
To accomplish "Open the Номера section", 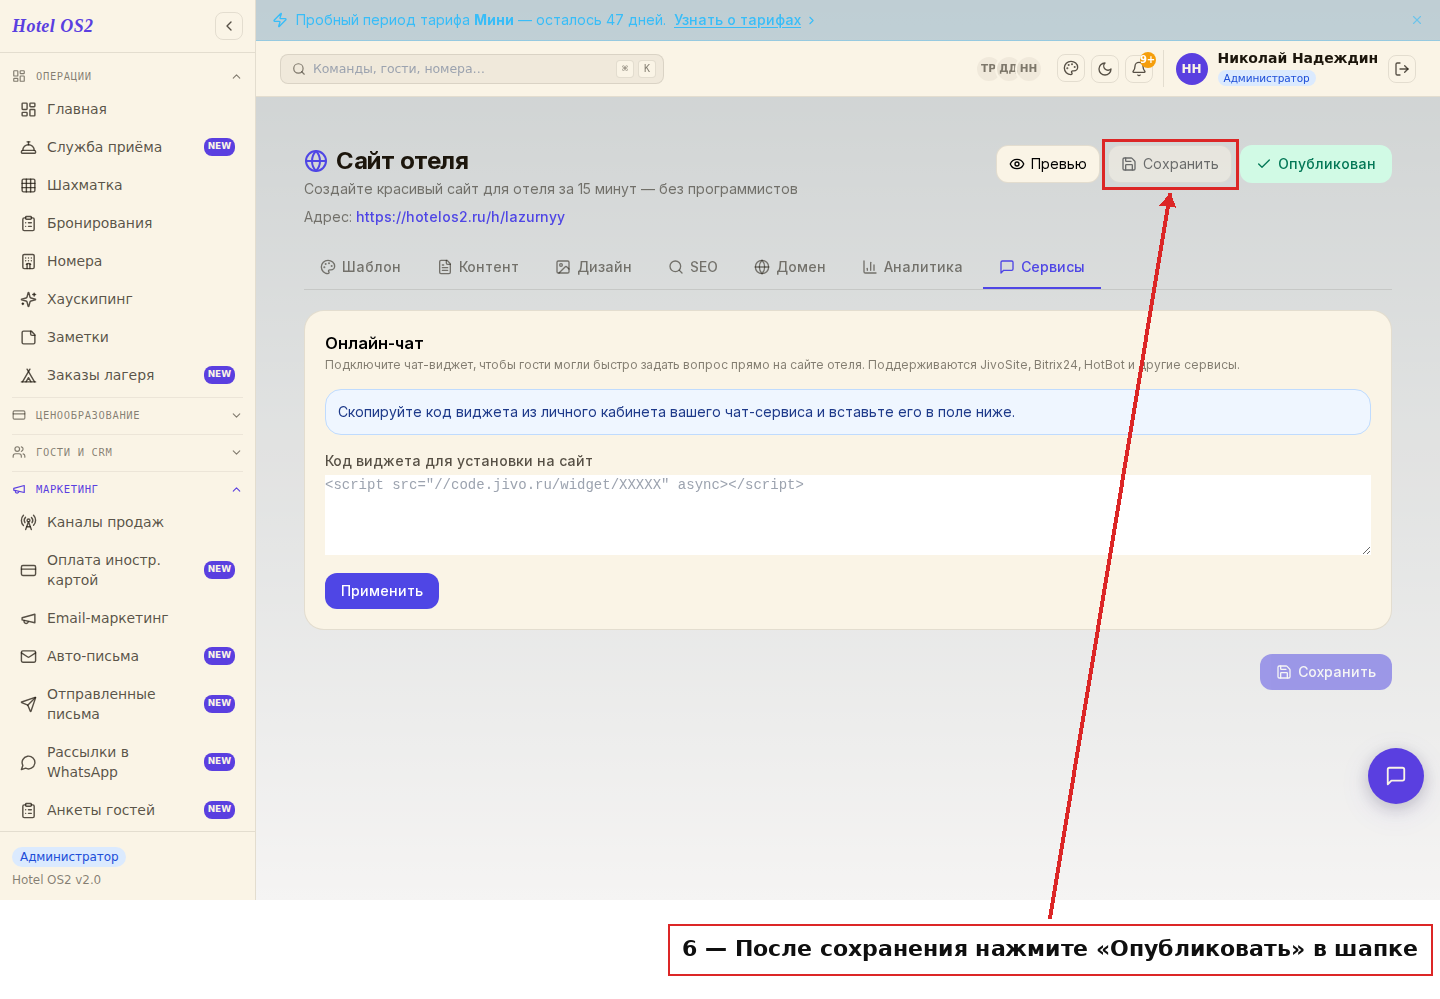I will coord(127,261).
